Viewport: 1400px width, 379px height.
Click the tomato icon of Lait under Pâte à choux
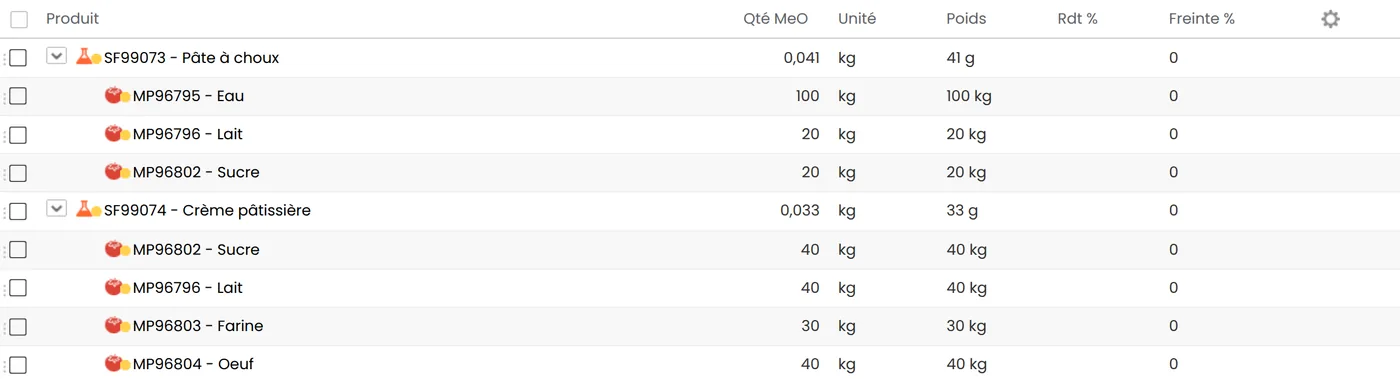click(x=113, y=134)
